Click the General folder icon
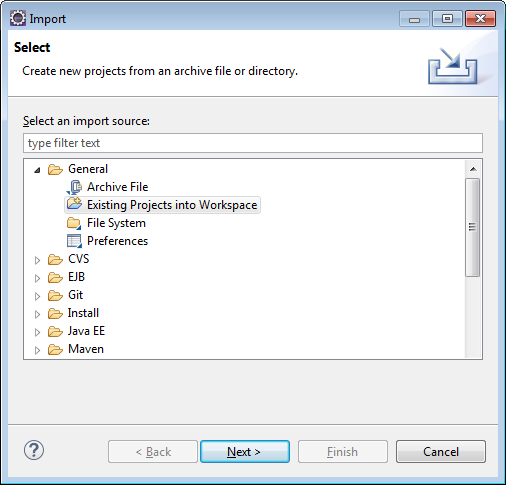The height and width of the screenshot is (485, 506). point(55,169)
